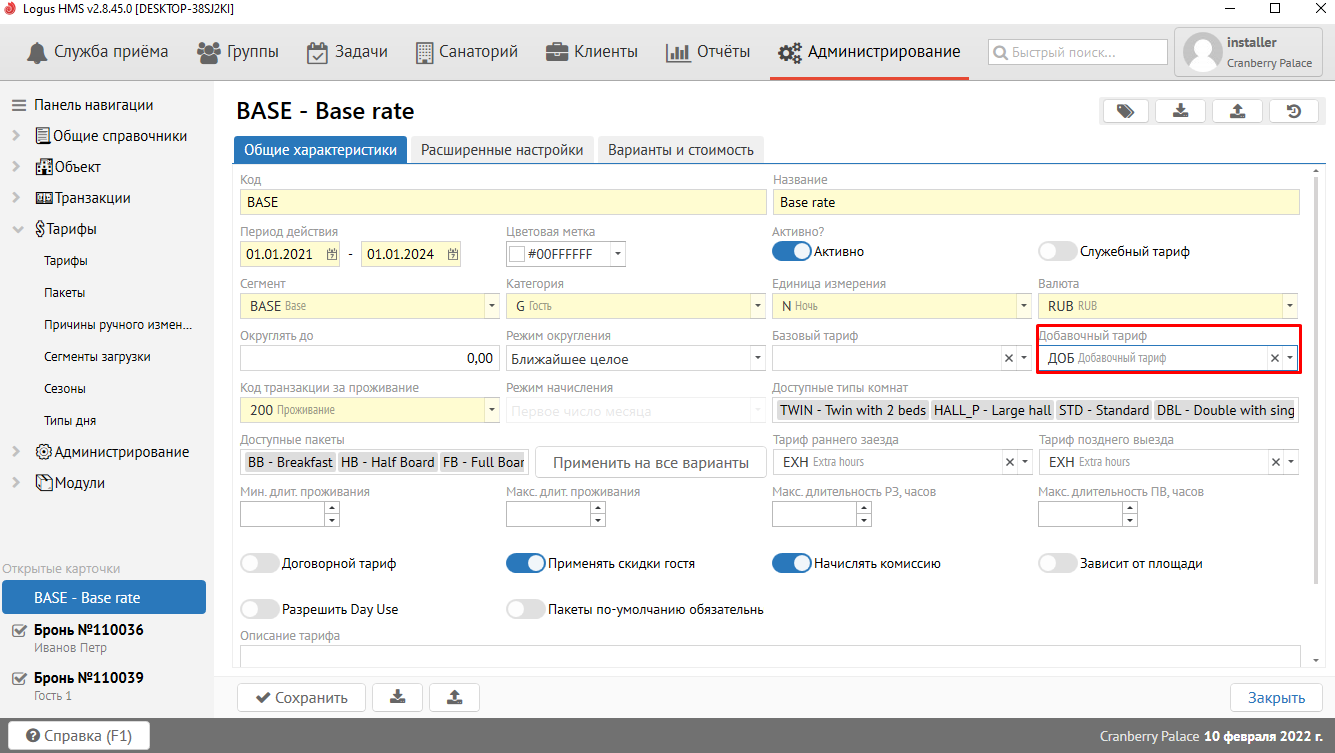
Task: Click the Сохранить button
Action: 301,697
